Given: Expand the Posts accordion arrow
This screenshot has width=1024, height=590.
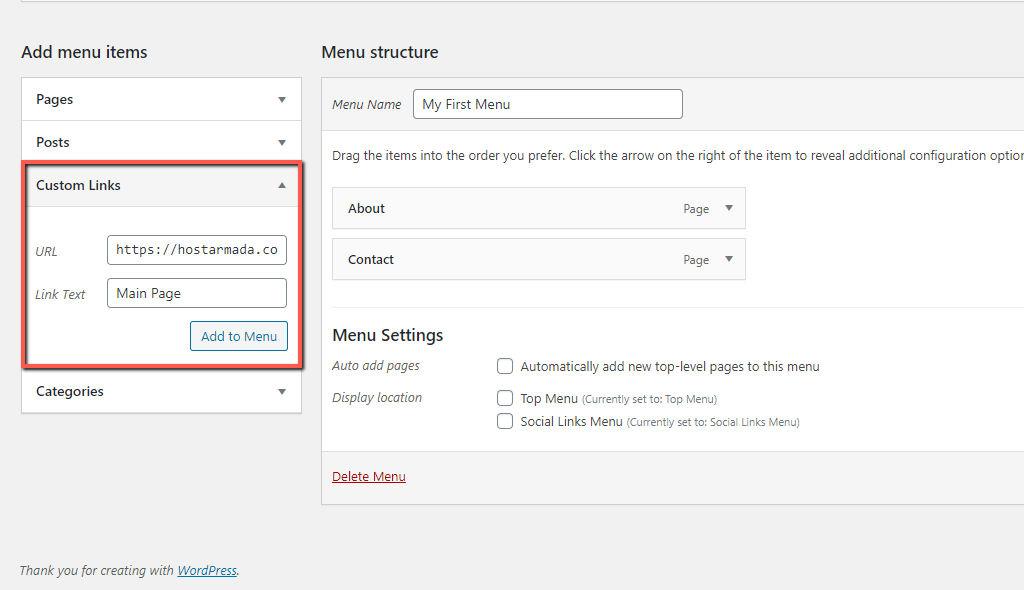Looking at the screenshot, I should [281, 142].
